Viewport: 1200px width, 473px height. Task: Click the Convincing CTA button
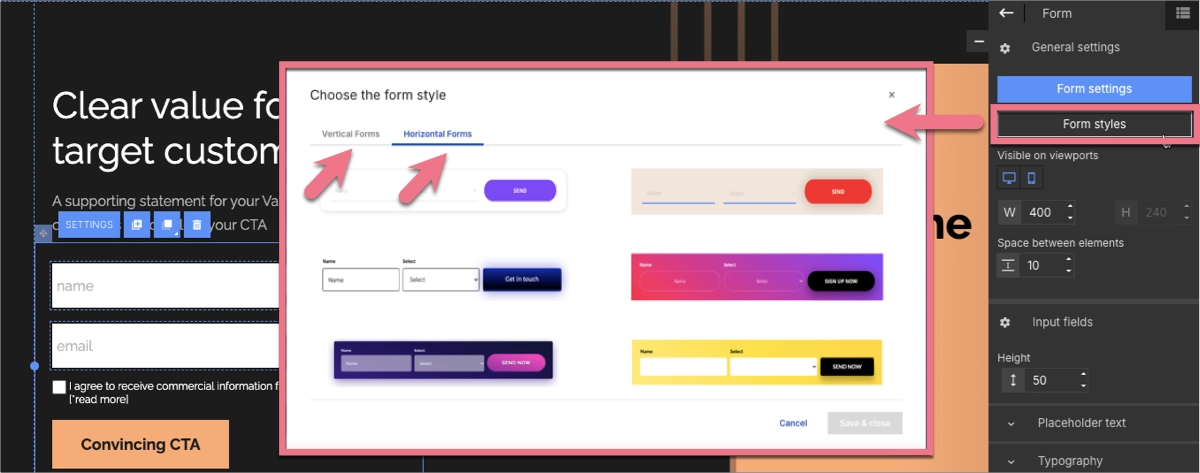click(140, 445)
